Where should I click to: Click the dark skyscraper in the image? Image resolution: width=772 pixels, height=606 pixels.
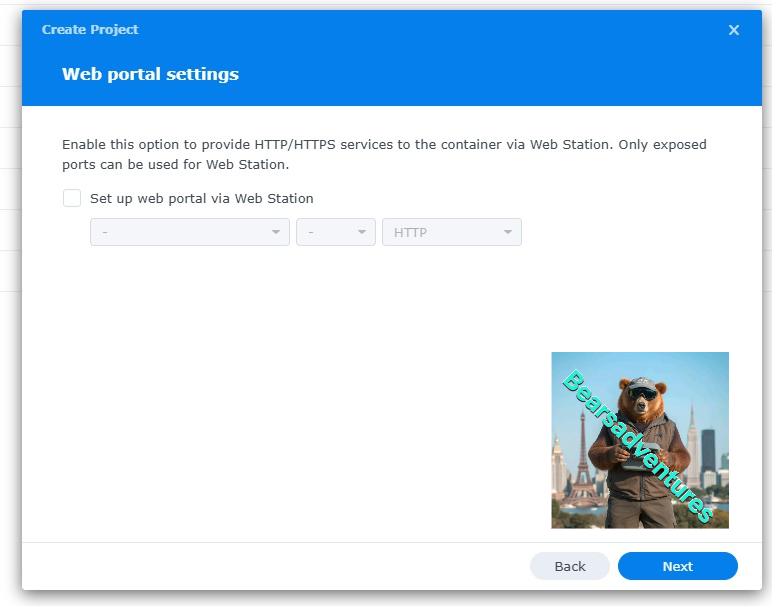(x=708, y=450)
